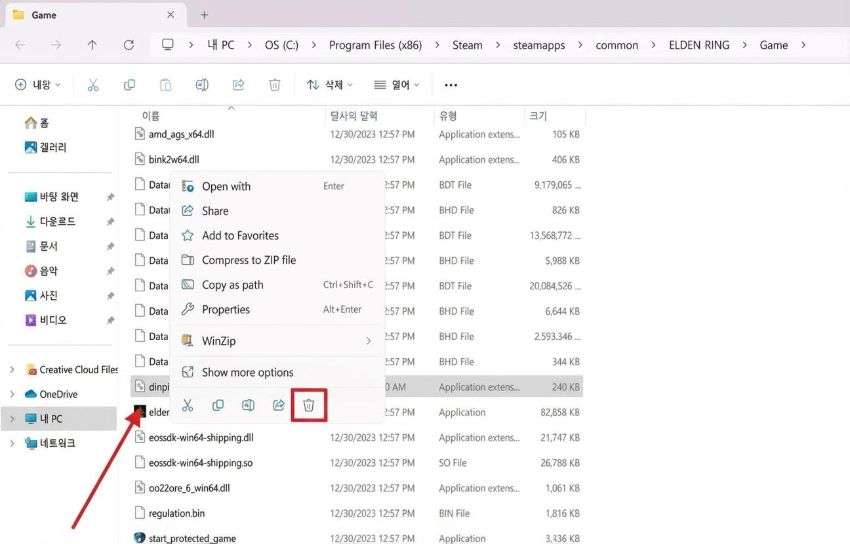The image size is (850, 544).
Task: Click the PC monitor icon in the address bar
Action: pyautogui.click(x=168, y=45)
